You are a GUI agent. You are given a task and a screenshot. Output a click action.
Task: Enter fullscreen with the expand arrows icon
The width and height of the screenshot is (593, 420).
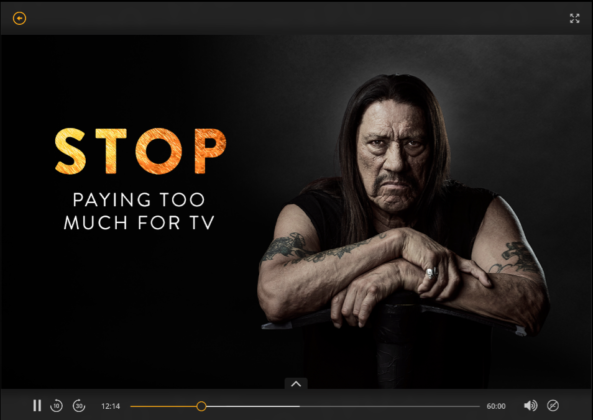click(574, 18)
